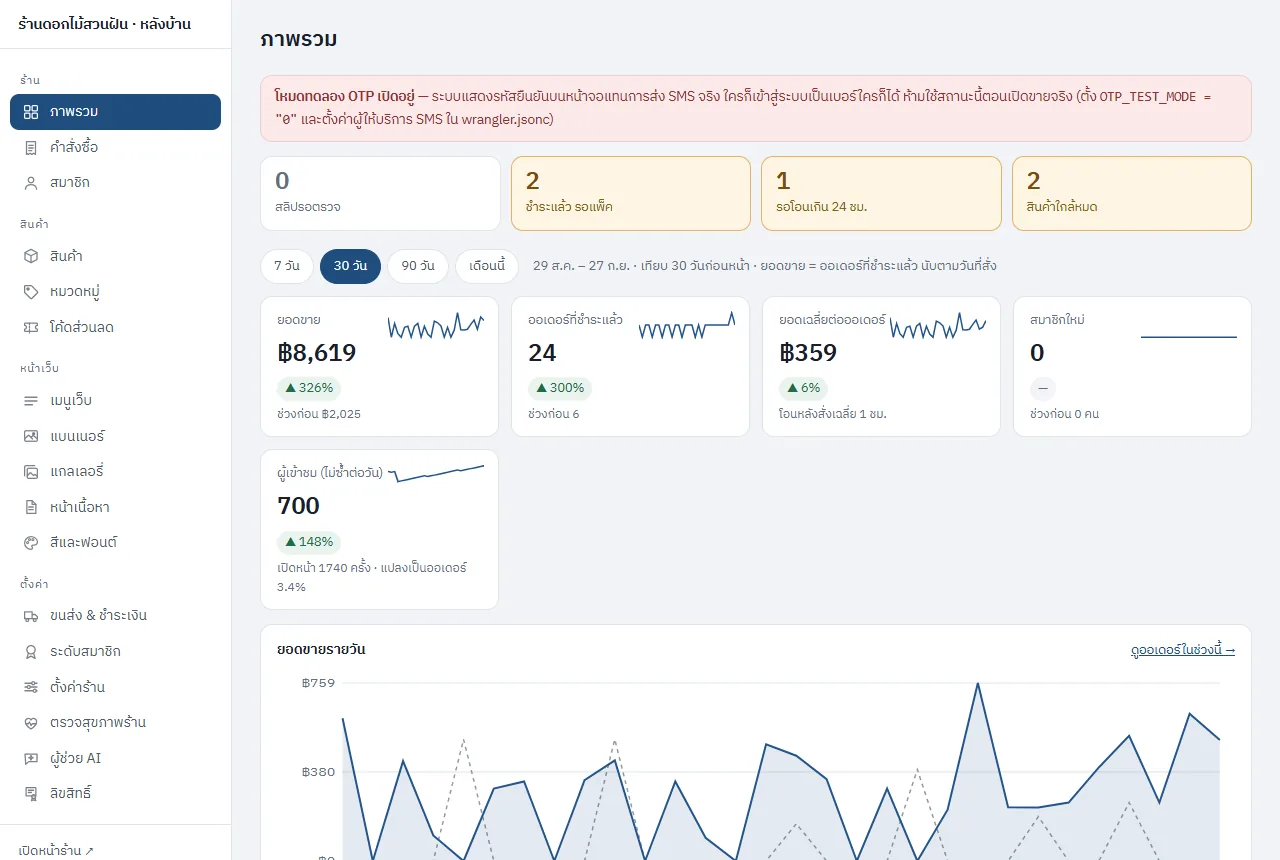Click the ▲ 326% growth badge
The width and height of the screenshot is (1280, 860).
[x=309, y=388]
